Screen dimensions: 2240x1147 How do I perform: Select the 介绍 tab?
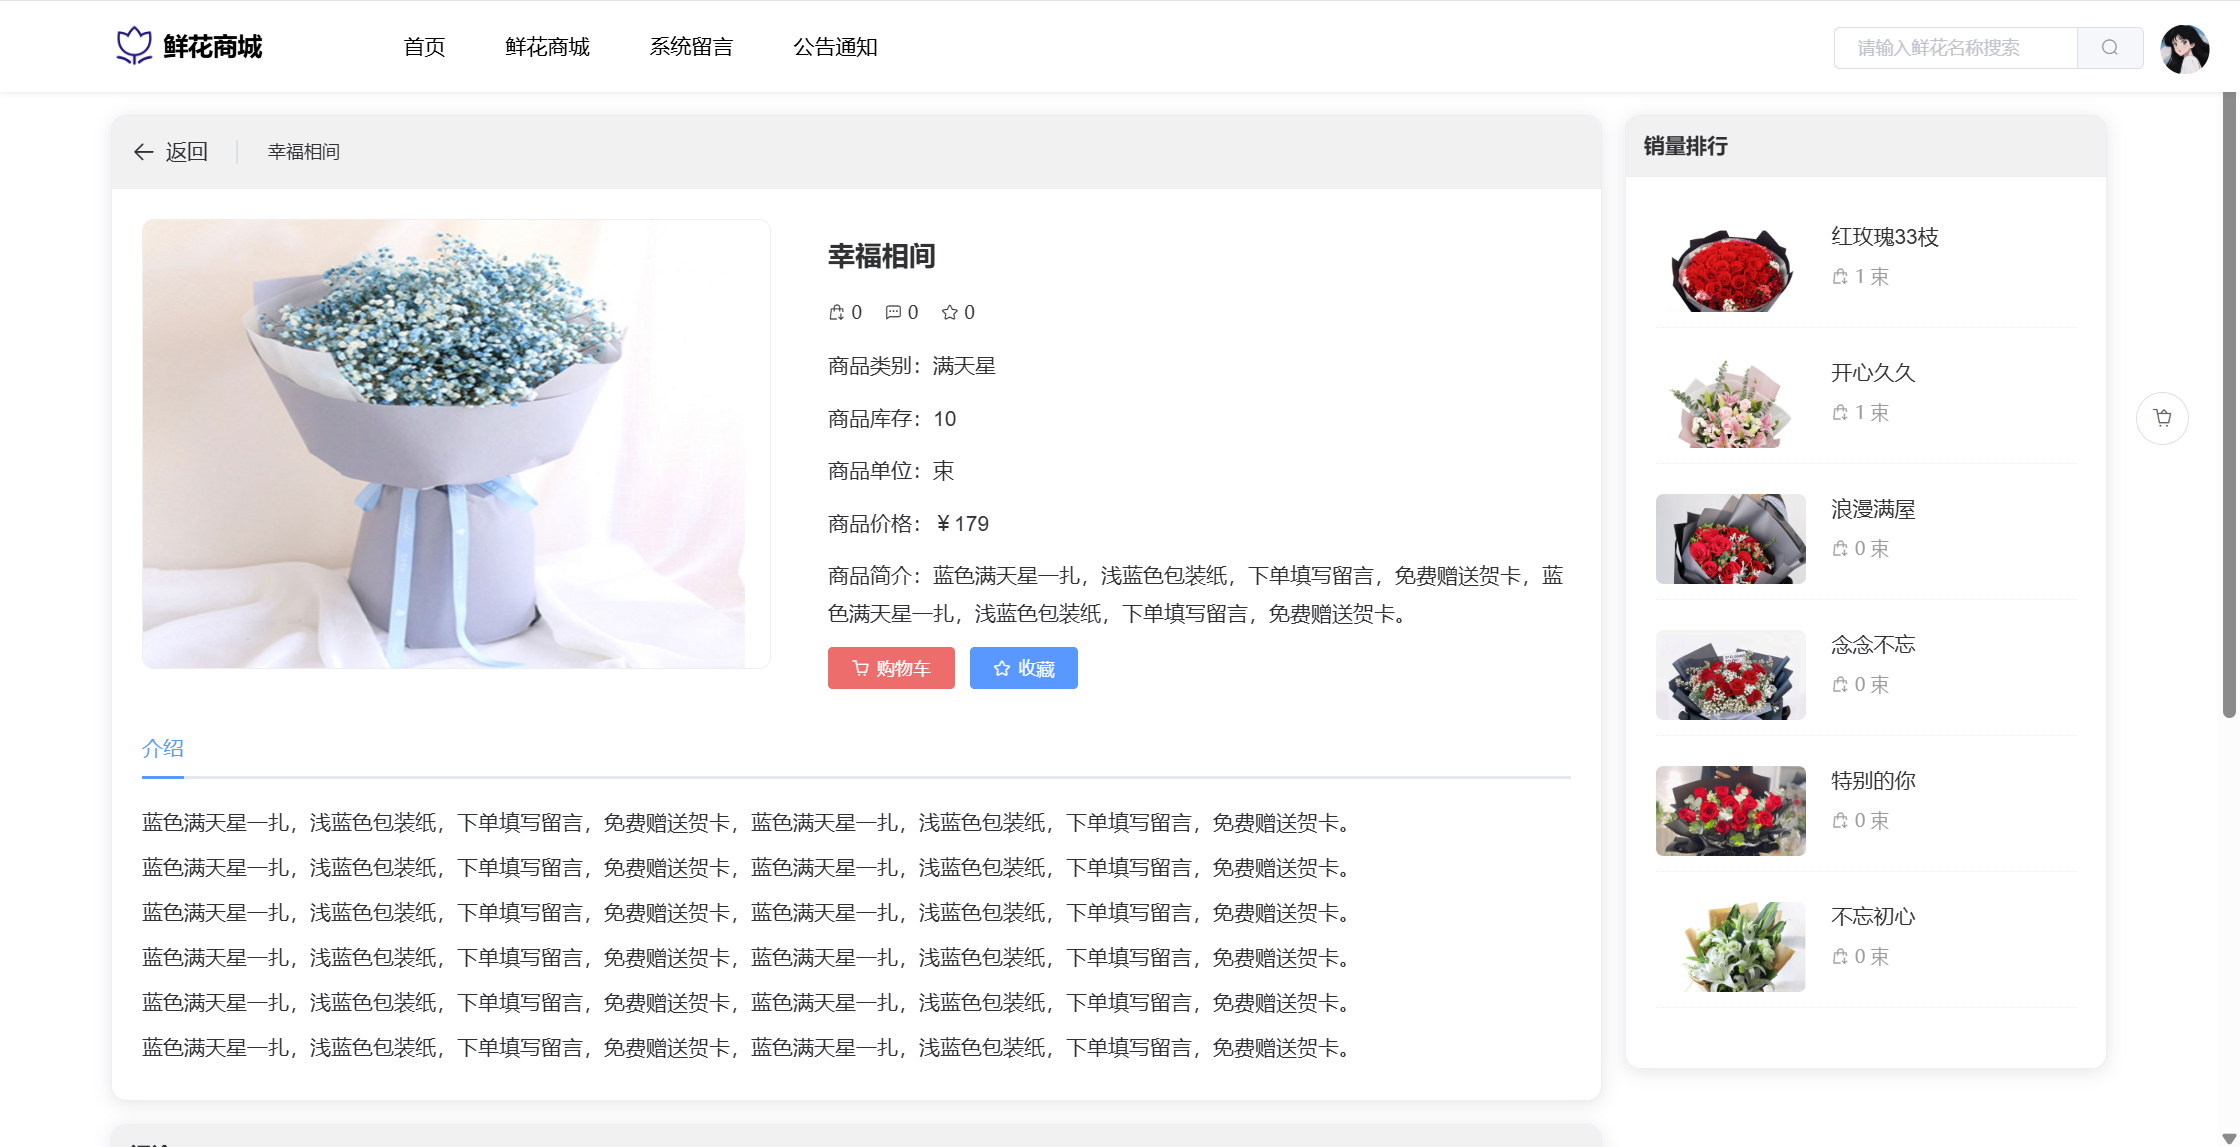point(163,748)
